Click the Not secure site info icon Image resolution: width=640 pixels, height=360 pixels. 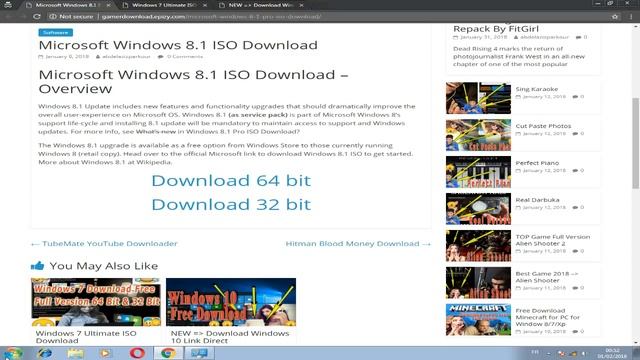click(53, 17)
